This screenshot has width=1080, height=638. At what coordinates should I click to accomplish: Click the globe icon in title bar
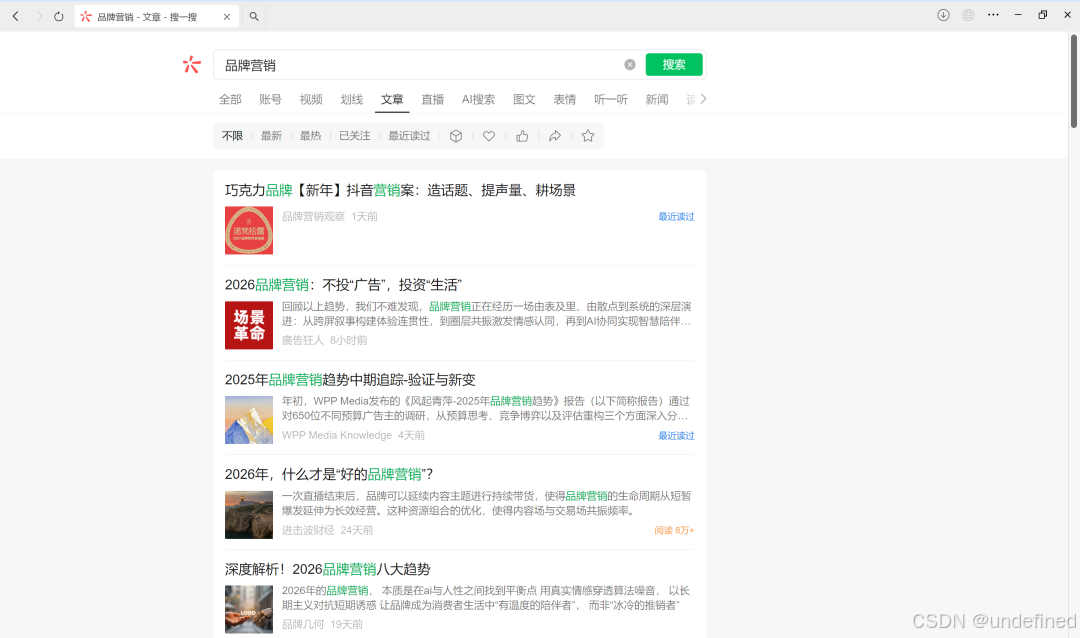pos(968,15)
